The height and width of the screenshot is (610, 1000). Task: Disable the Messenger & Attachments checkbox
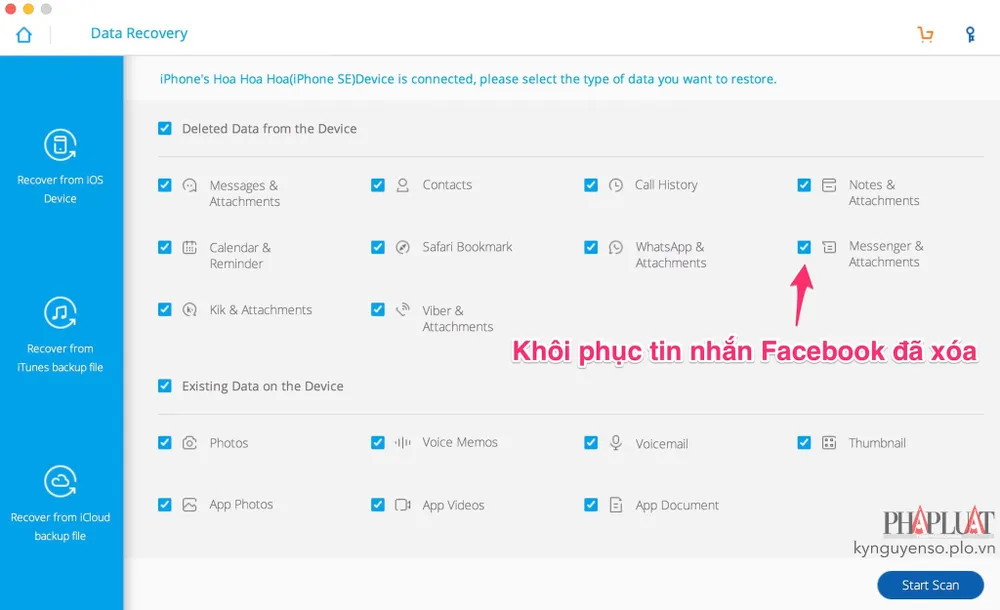coord(804,247)
